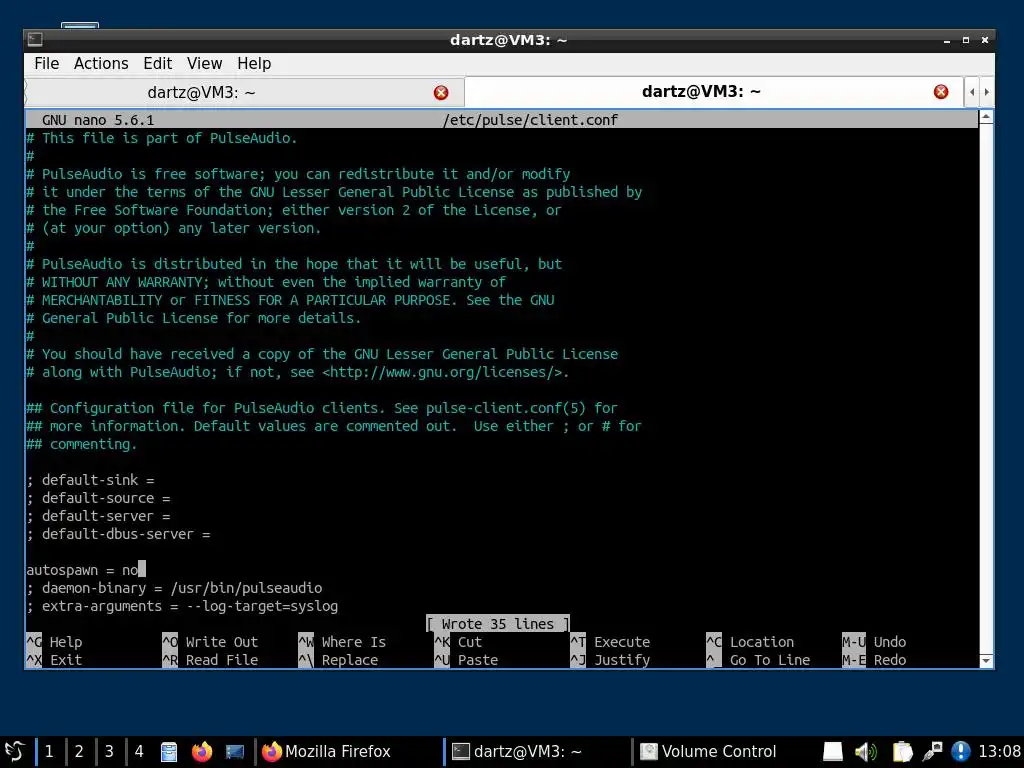This screenshot has height=768, width=1024.
Task: Switch to workspace 3
Action: coord(109,752)
